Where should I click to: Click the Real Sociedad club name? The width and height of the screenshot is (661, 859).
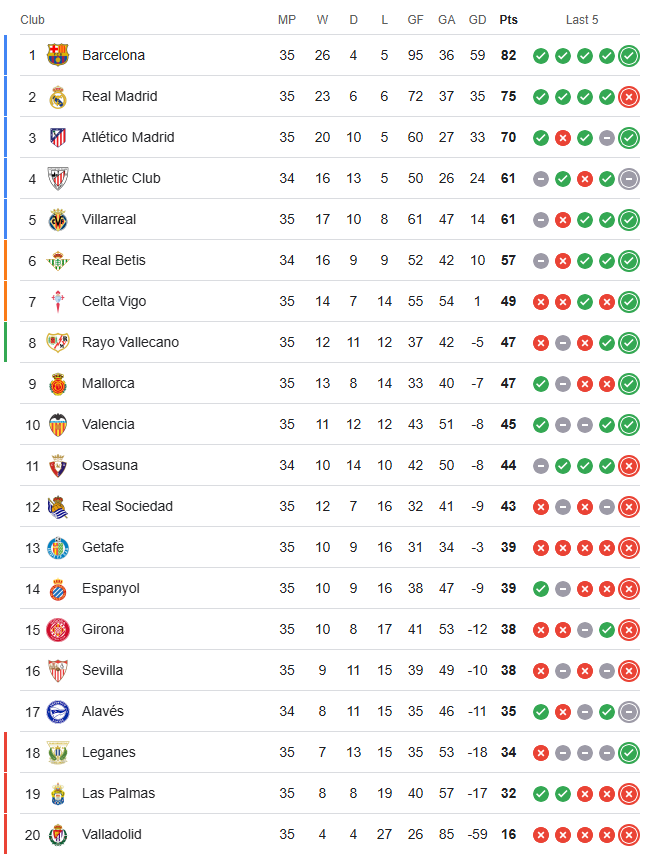[x=127, y=506]
